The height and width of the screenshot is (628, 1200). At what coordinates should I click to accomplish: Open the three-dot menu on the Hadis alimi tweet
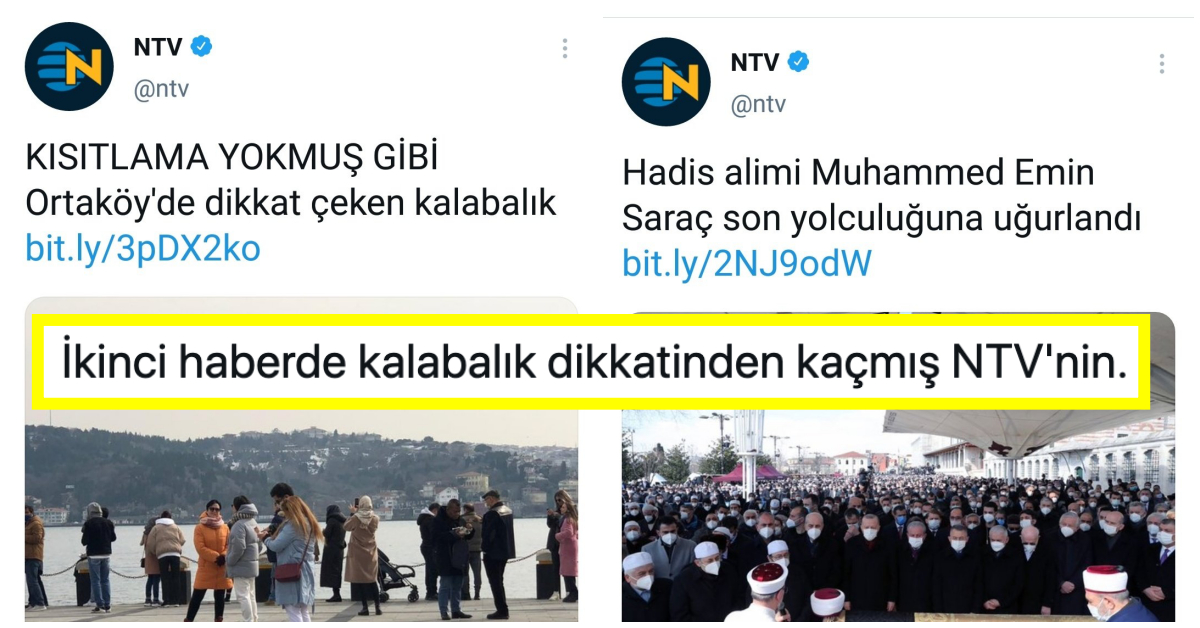[1162, 64]
